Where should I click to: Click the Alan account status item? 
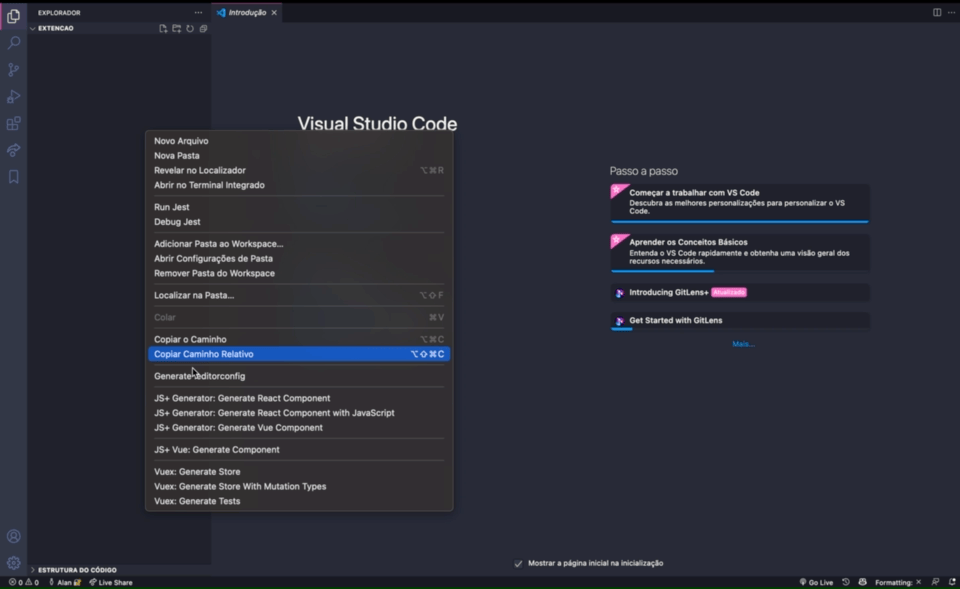pos(65,582)
